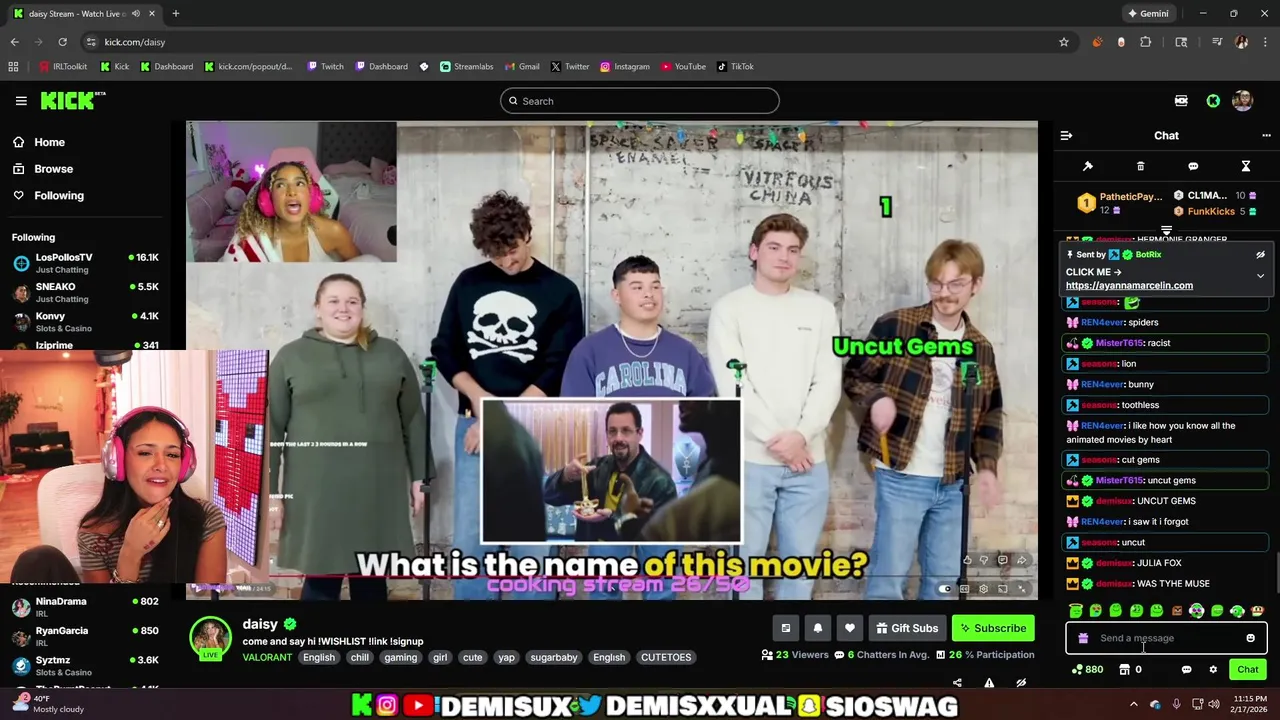Click the Gemini button in browser title bar
Viewport: 1280px width, 720px height.
pos(1148,14)
